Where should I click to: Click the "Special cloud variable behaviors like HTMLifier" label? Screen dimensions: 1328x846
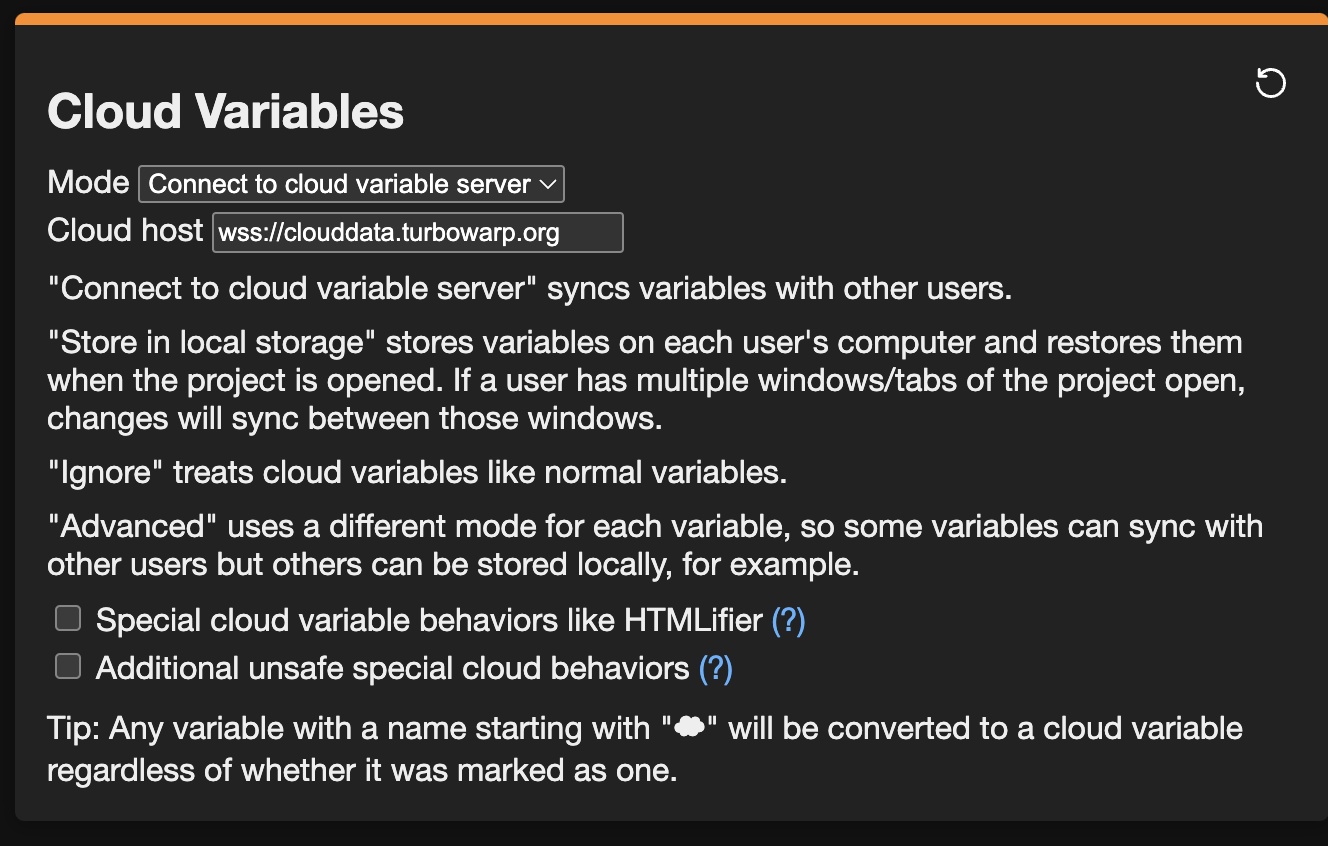coord(429,621)
